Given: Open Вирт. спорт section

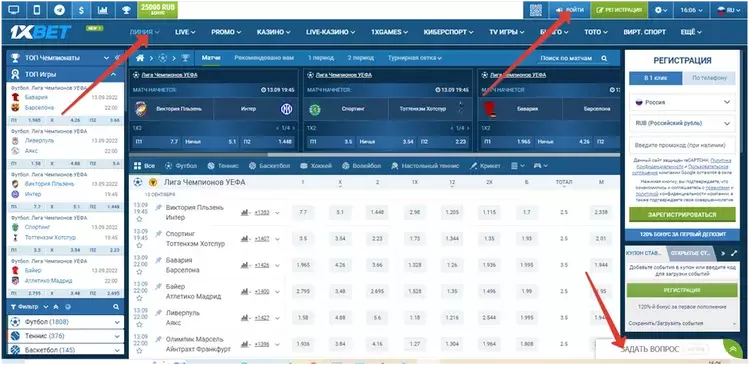Looking at the screenshot, I should [x=644, y=32].
